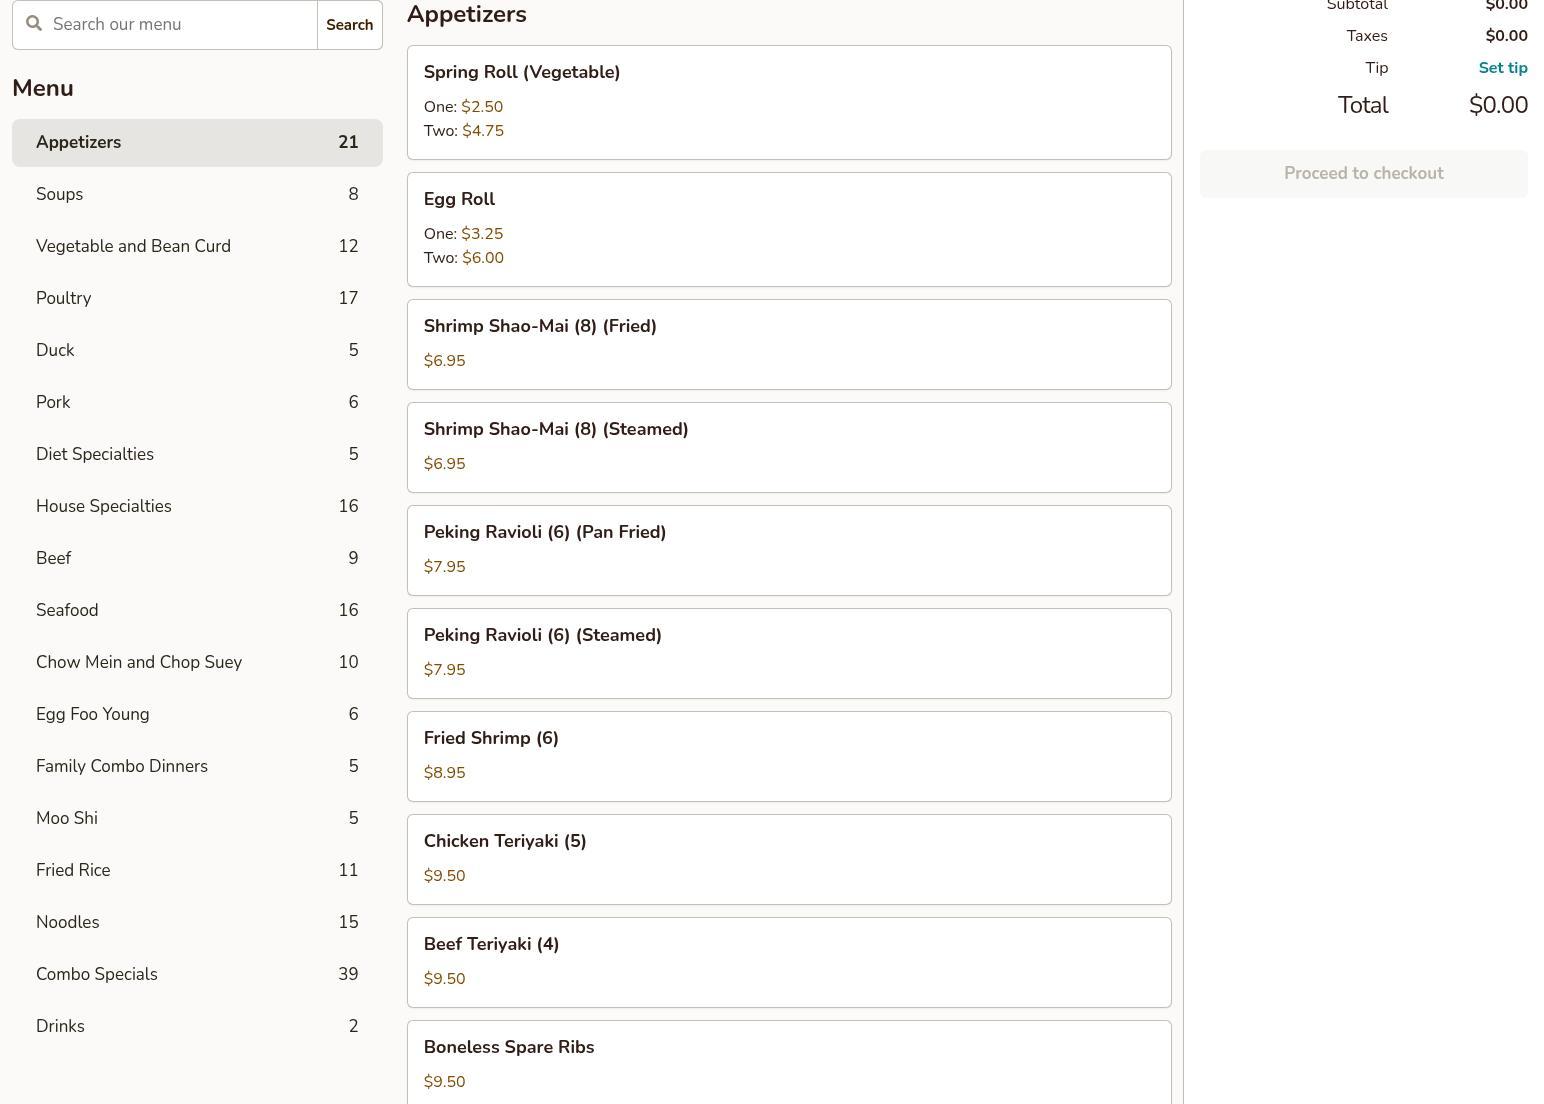Click the Proceed to checkout button
The image size is (1544, 1104).
click(x=1364, y=174)
